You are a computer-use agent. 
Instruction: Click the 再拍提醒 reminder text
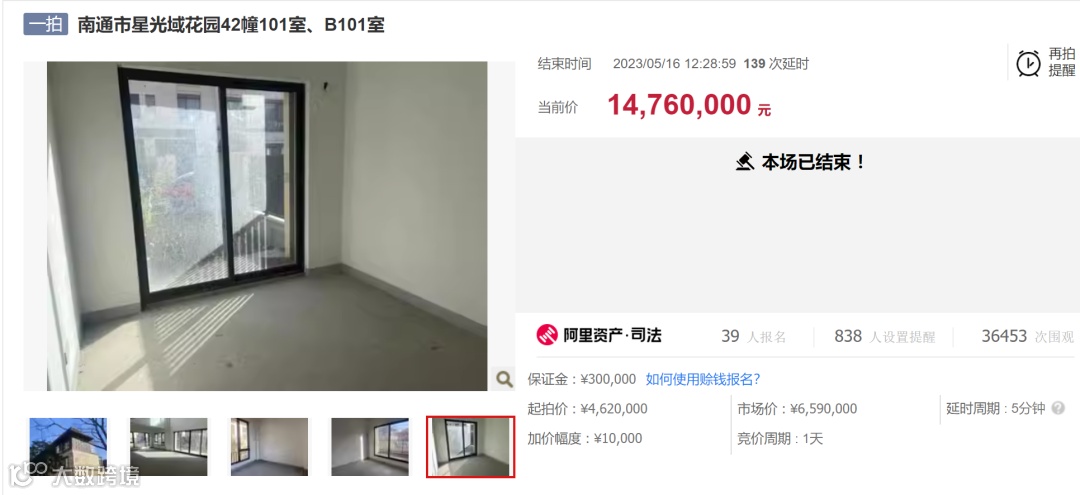click(x=1061, y=62)
